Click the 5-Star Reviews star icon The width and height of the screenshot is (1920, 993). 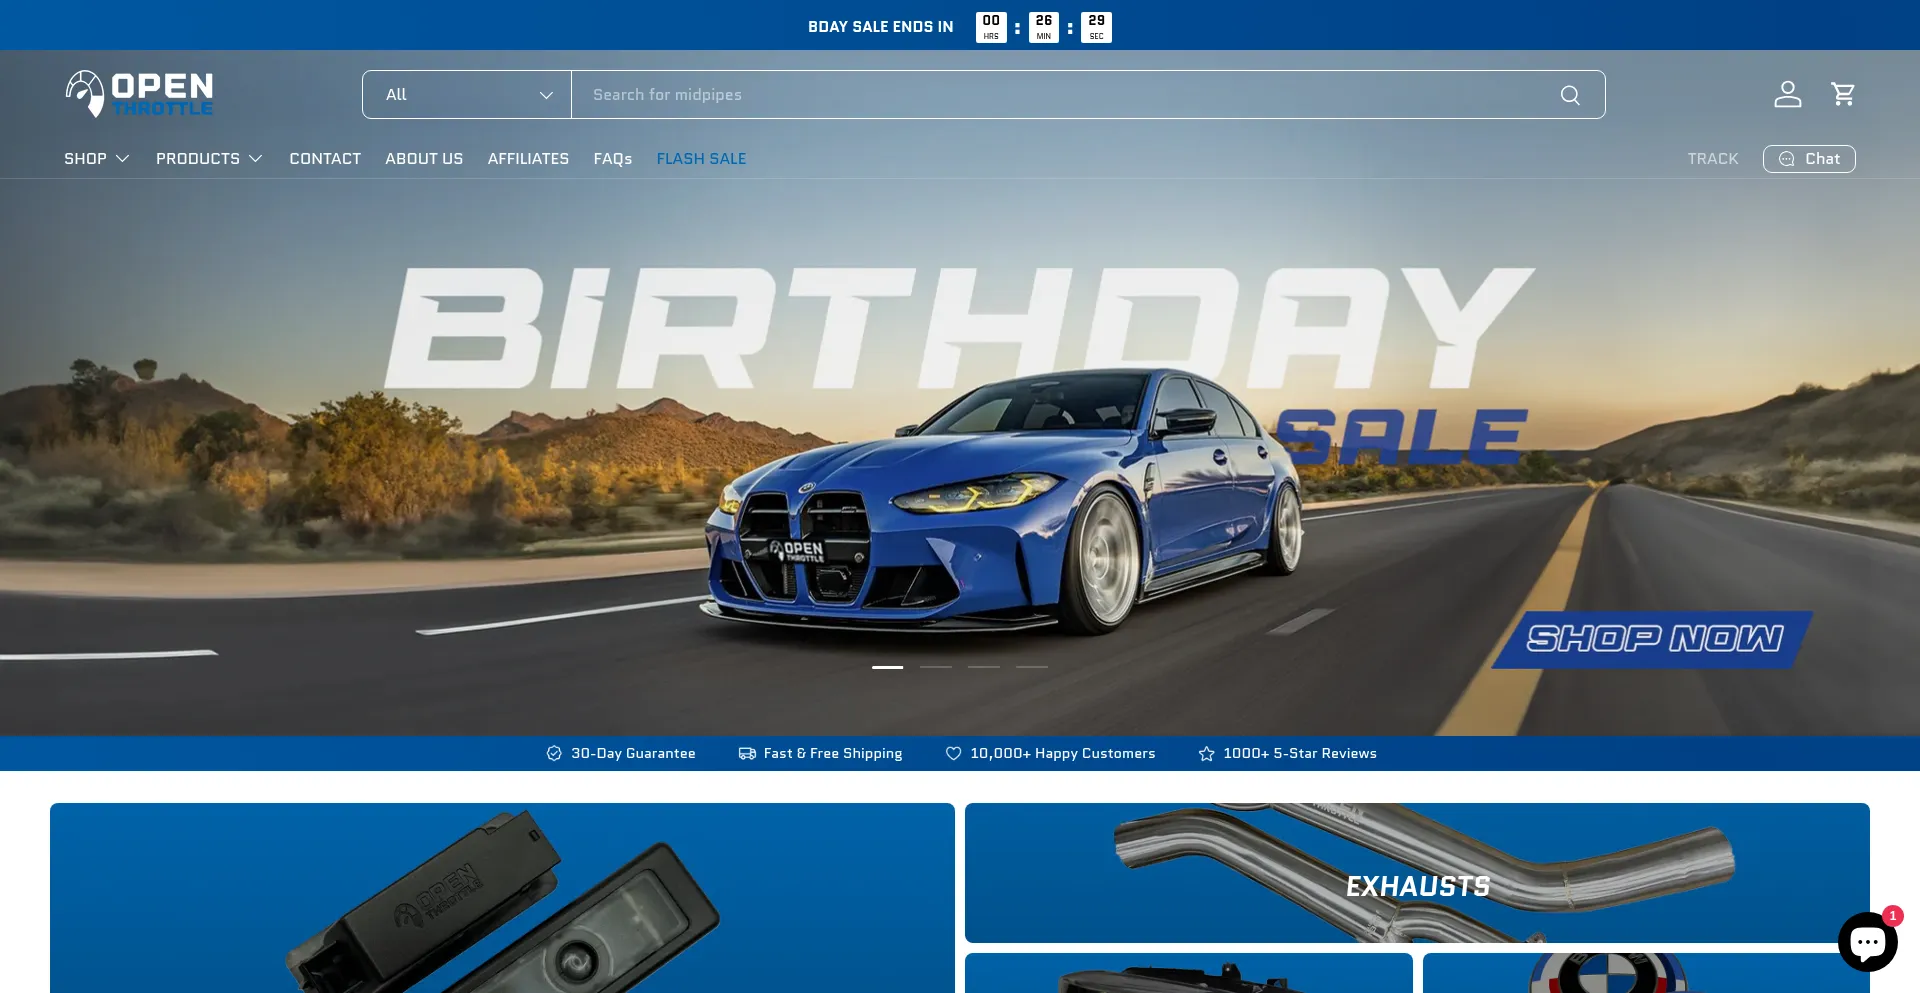[x=1206, y=753]
